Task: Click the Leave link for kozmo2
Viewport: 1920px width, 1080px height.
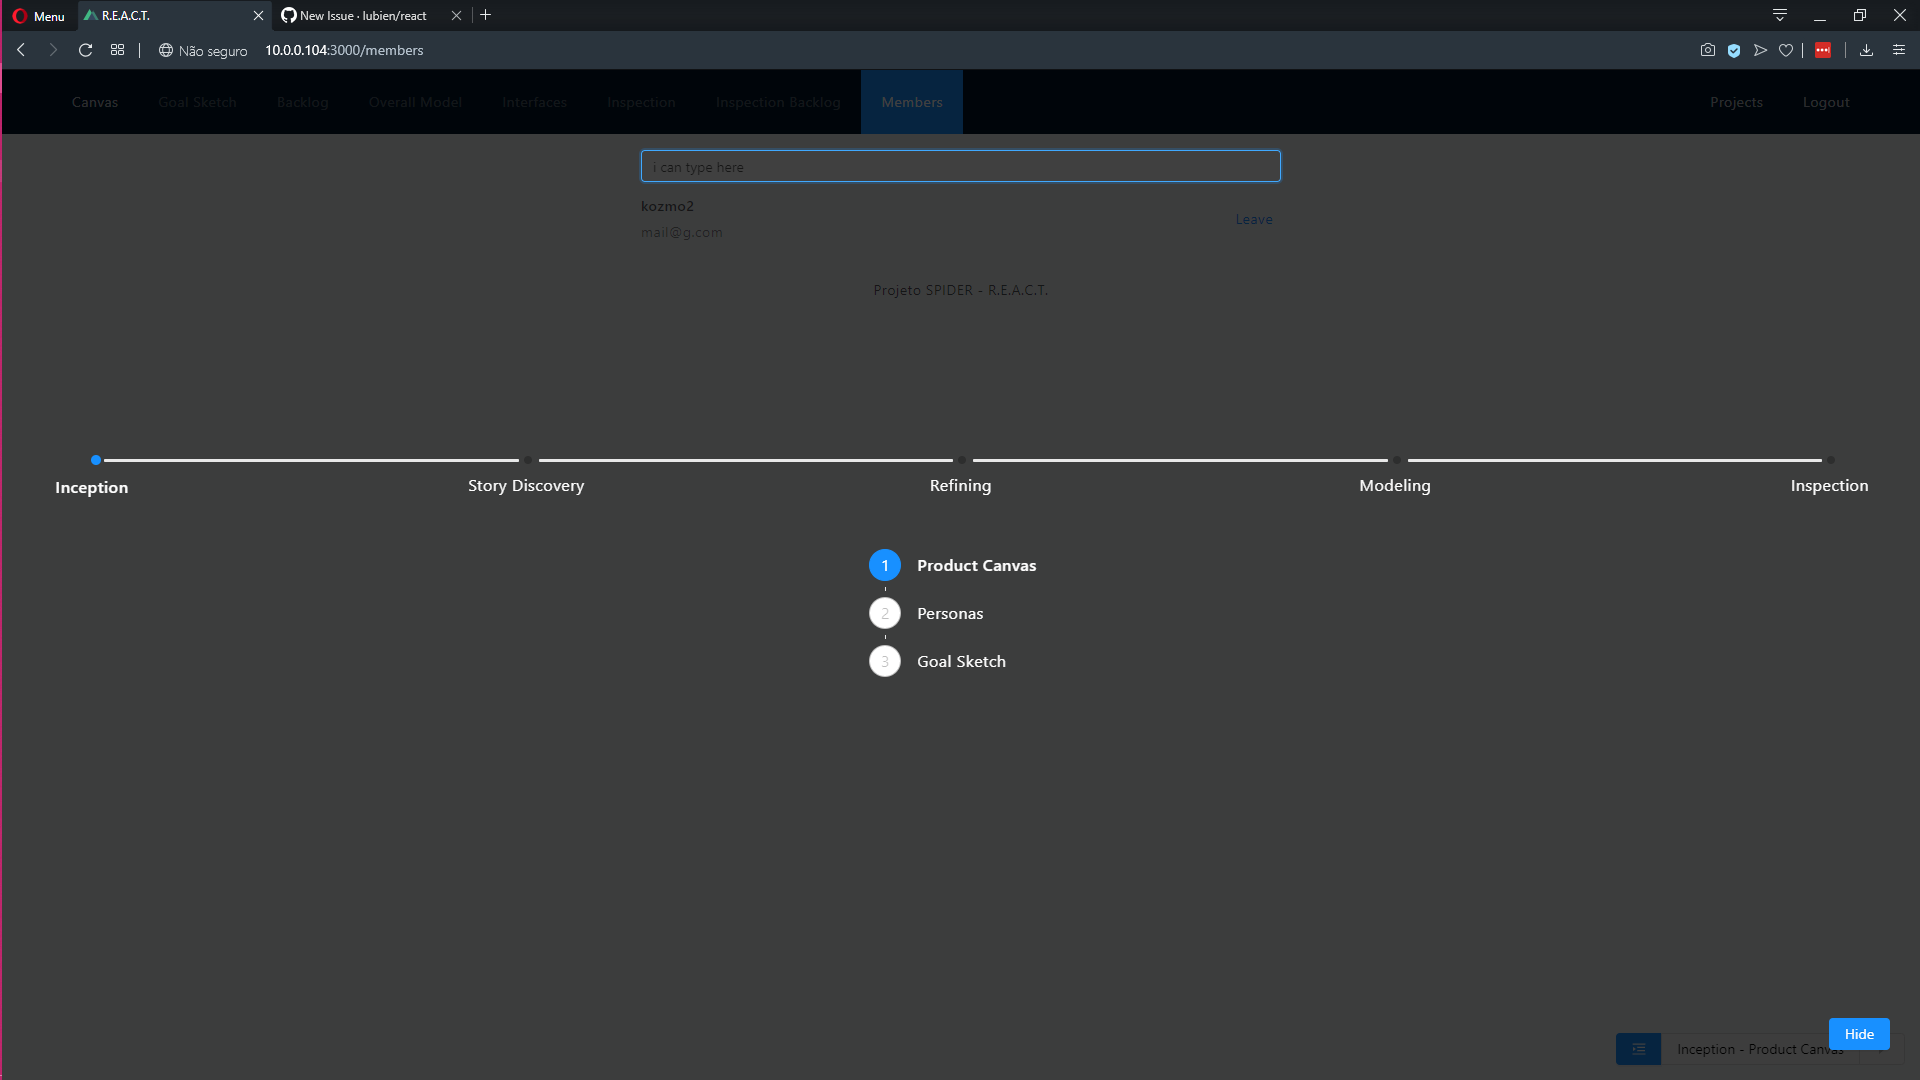Action: tap(1253, 220)
